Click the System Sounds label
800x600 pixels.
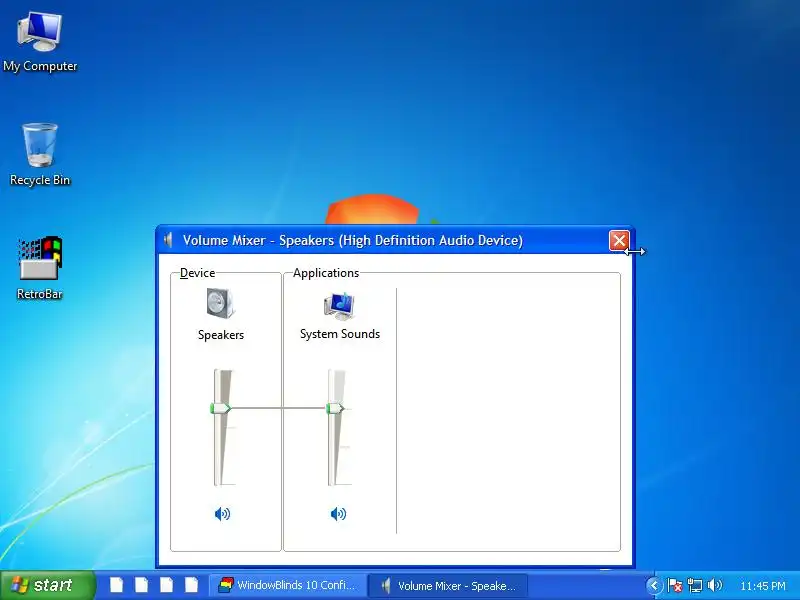(340, 334)
